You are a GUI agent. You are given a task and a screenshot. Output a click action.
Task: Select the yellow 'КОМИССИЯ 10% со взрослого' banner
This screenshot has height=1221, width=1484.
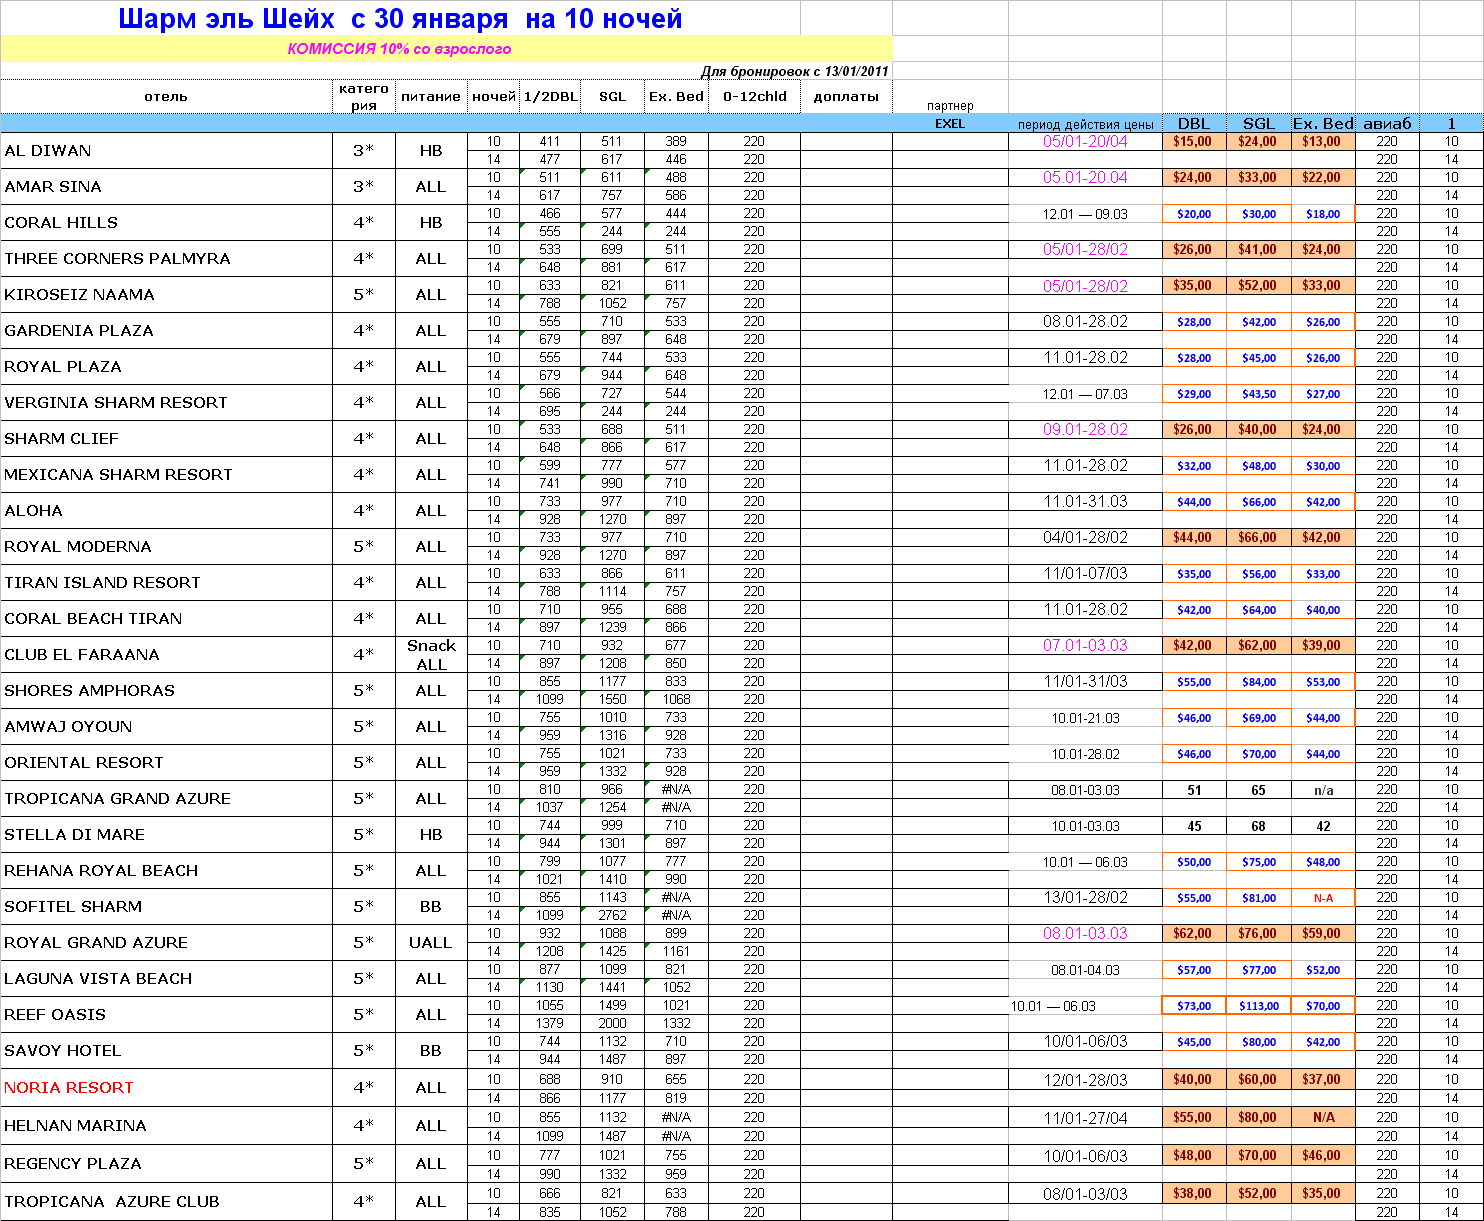click(400, 49)
